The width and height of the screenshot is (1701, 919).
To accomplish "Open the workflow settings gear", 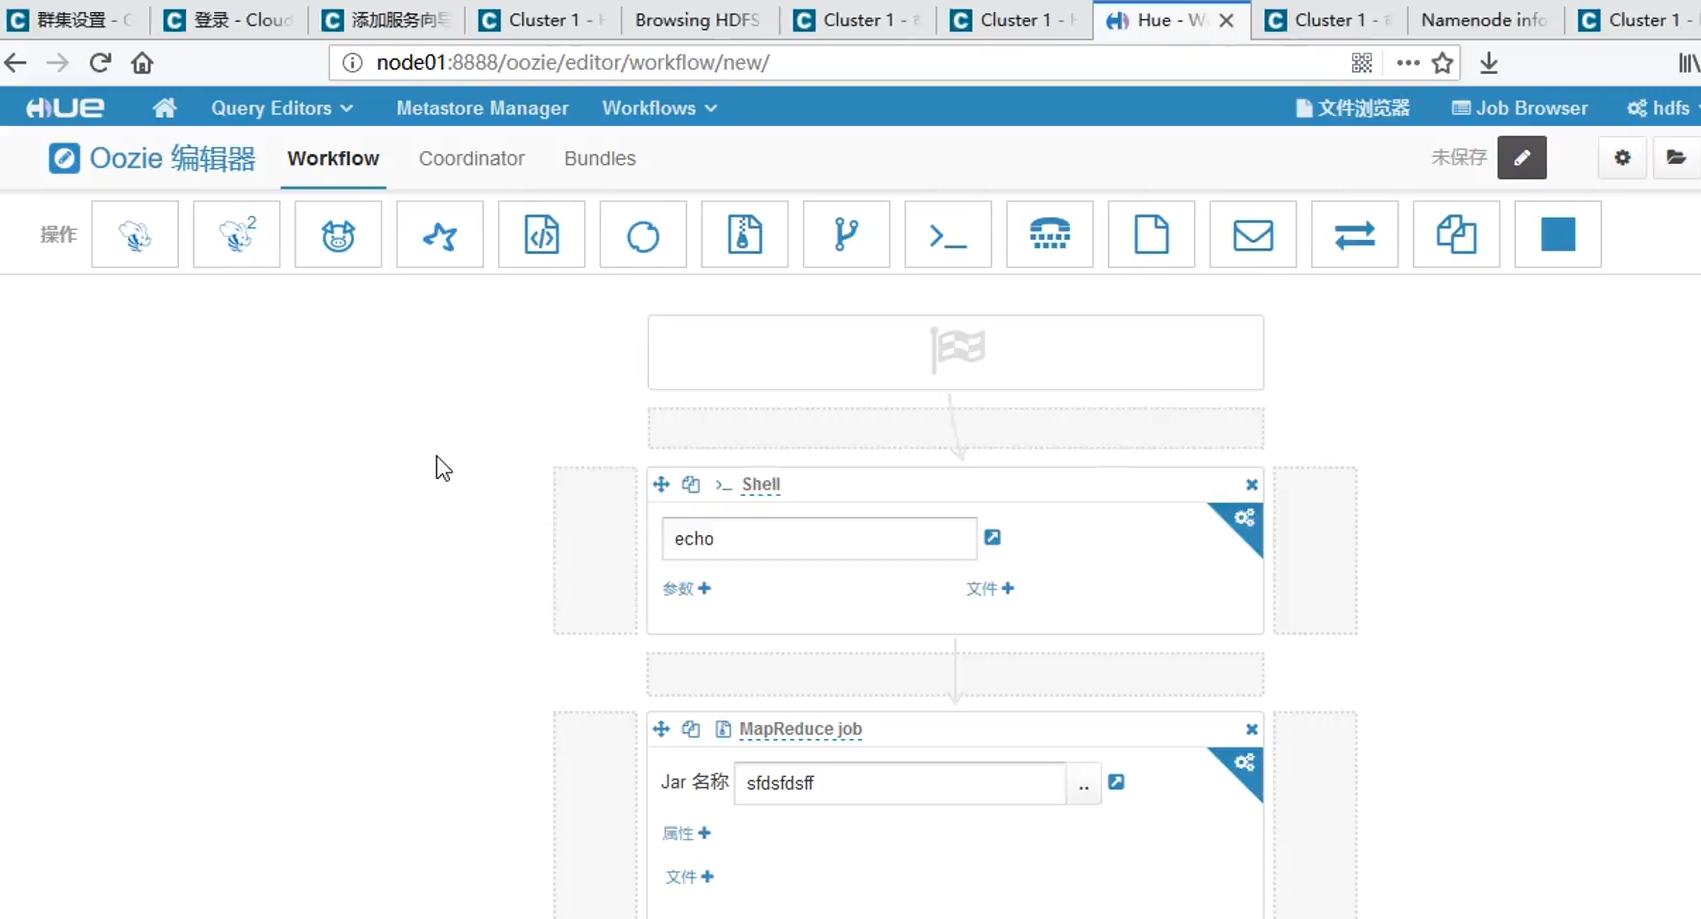I will click(x=1622, y=157).
